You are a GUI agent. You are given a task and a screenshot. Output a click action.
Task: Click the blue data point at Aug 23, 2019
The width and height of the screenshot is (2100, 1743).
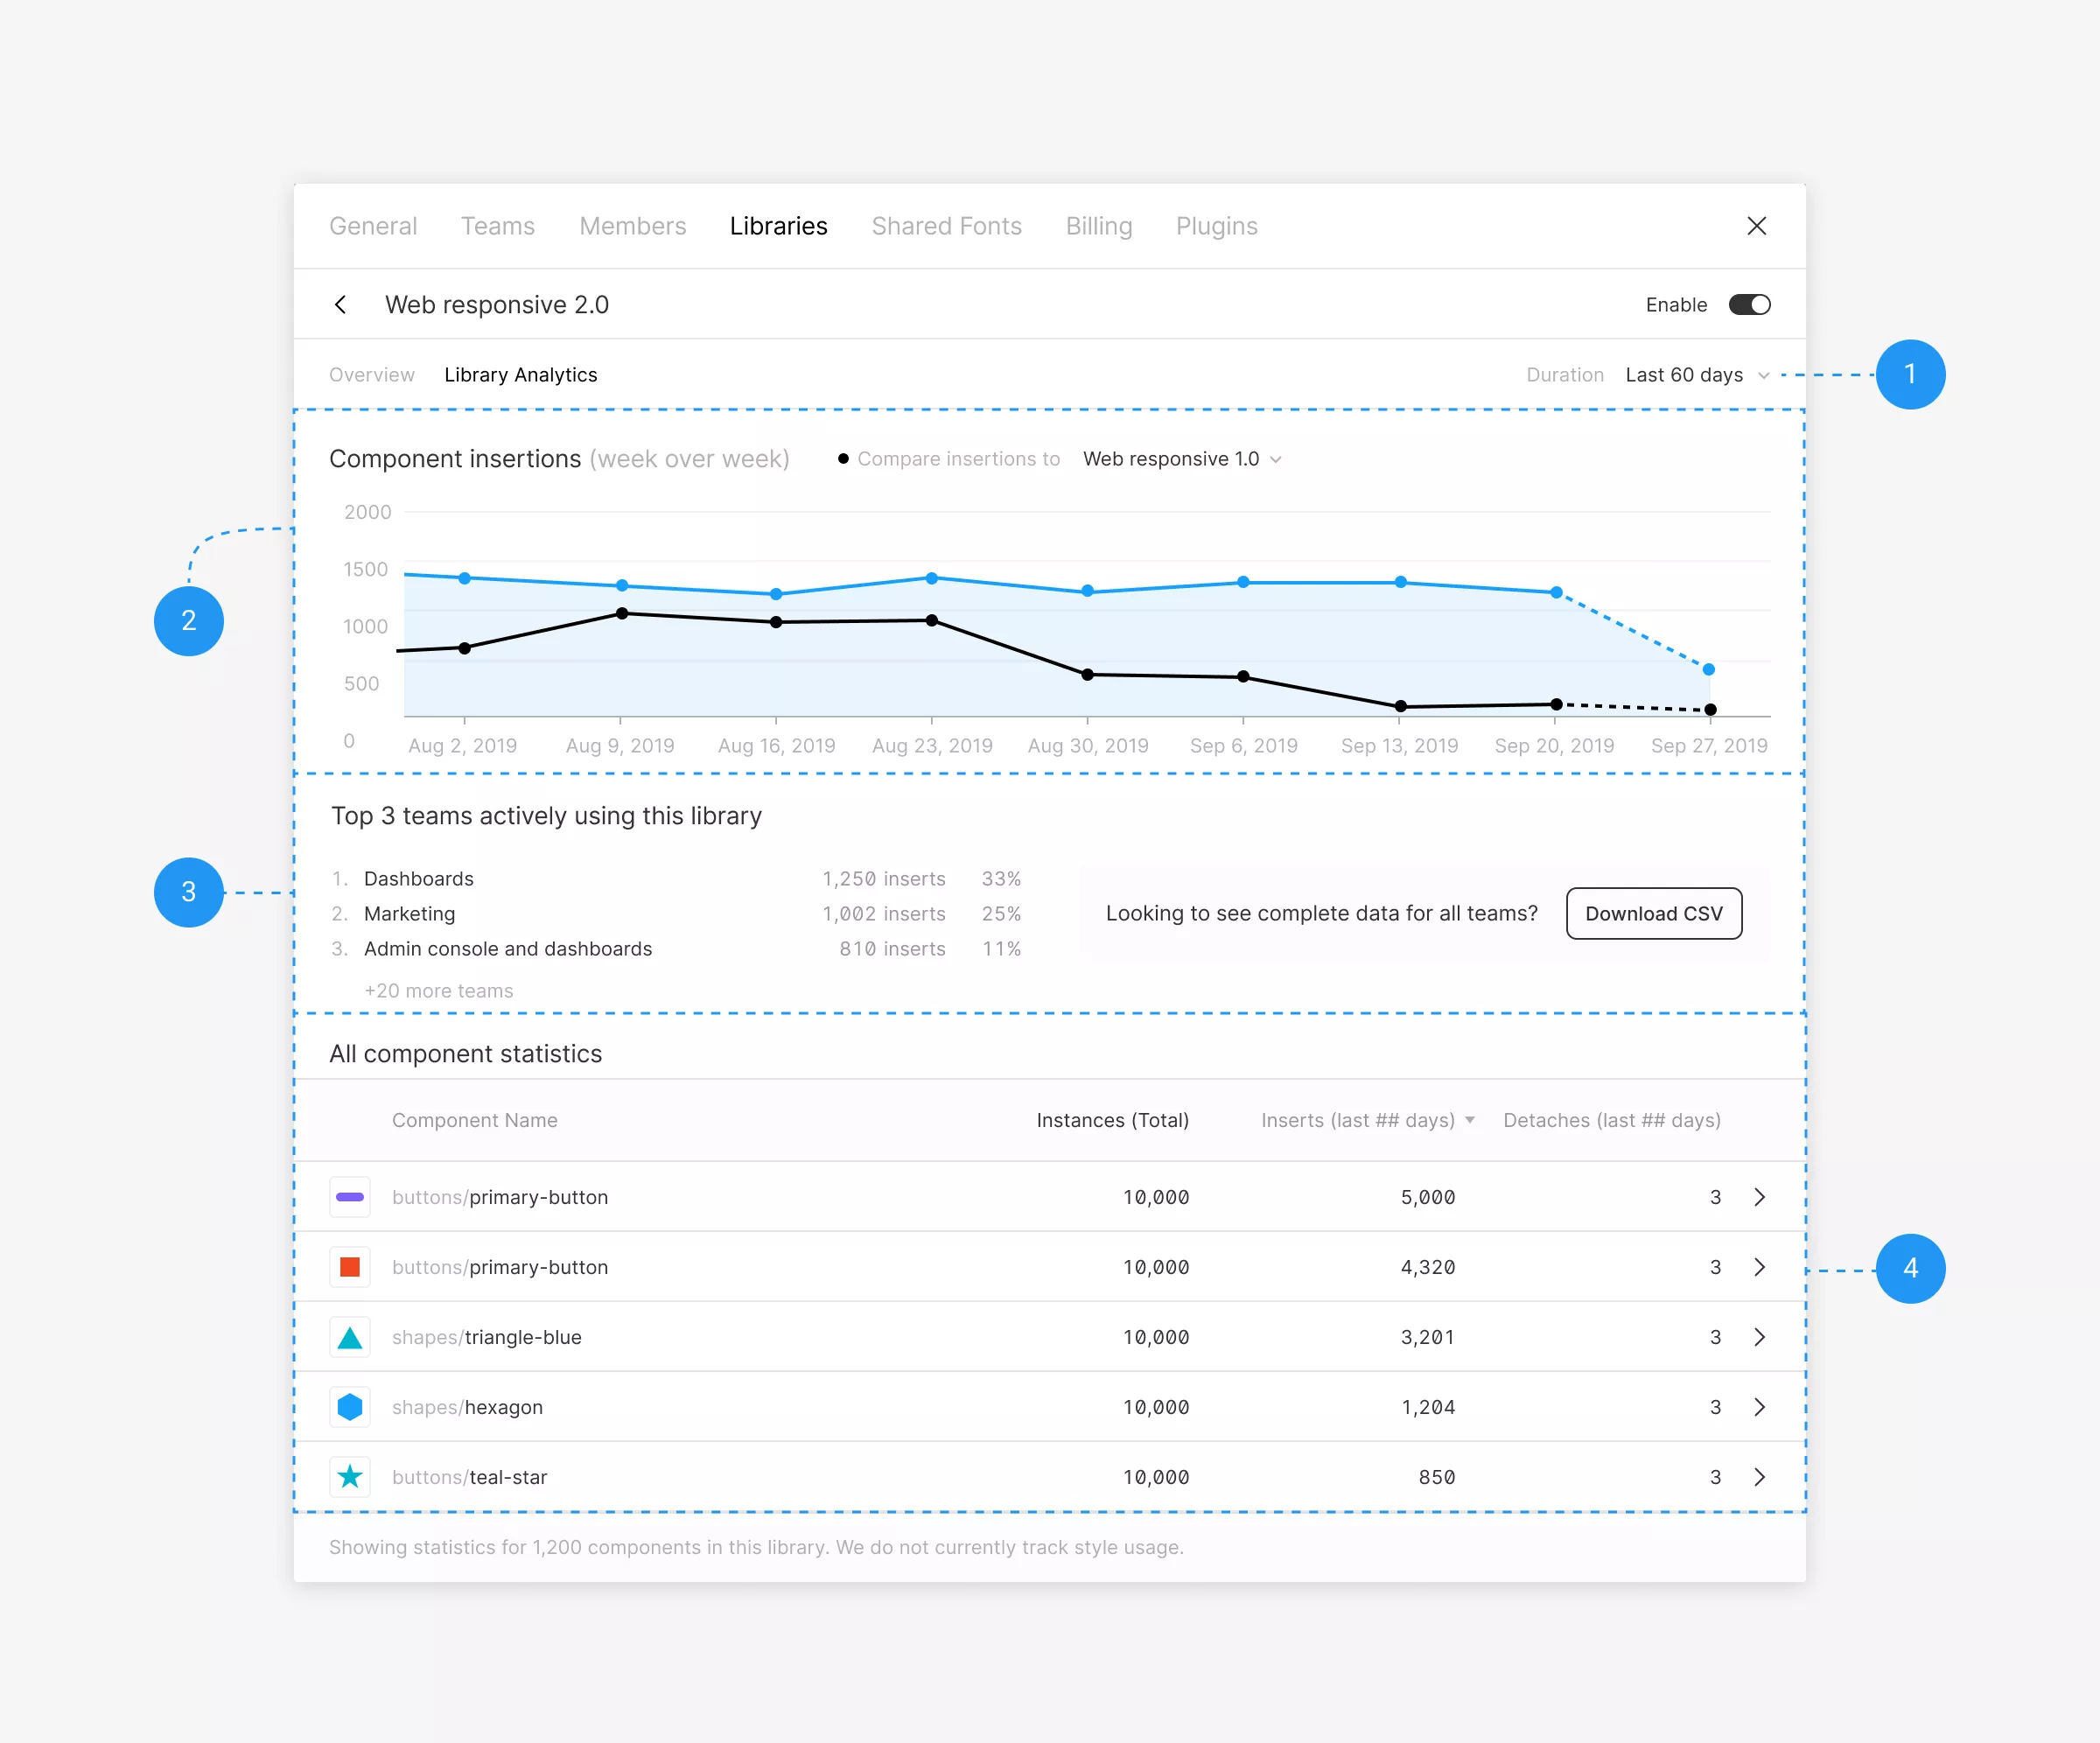[x=931, y=578]
